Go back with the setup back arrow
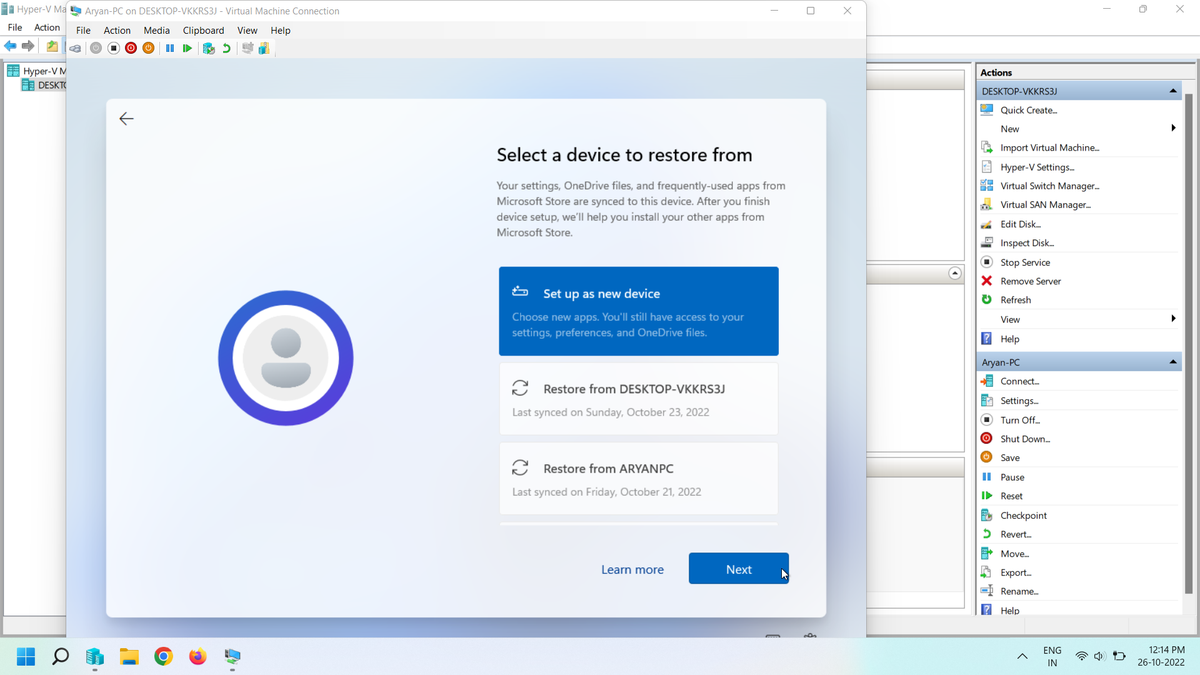 (x=126, y=119)
